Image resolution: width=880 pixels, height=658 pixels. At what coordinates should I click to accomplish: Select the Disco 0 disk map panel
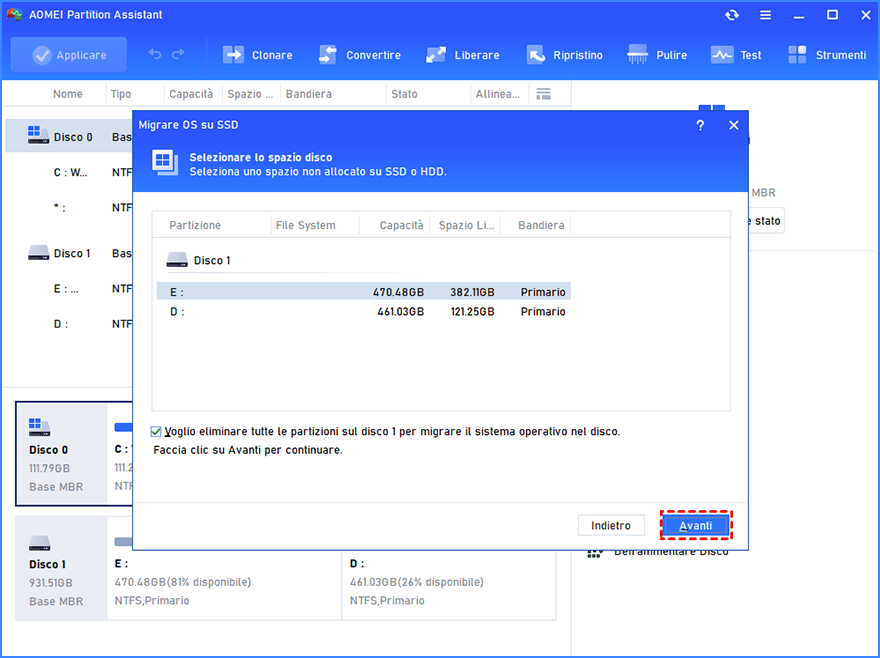[x=61, y=454]
